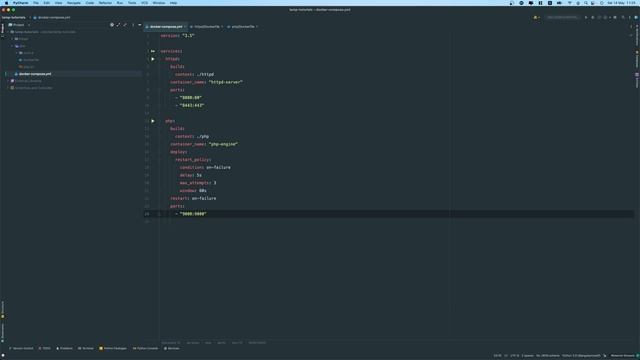Expand Scratches and Consoles node

click(8, 88)
